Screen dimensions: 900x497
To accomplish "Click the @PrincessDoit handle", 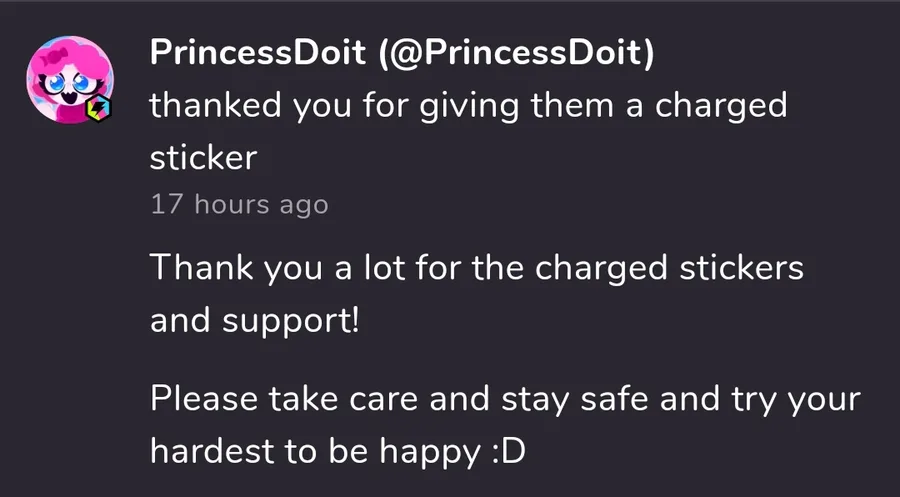I will pos(514,55).
